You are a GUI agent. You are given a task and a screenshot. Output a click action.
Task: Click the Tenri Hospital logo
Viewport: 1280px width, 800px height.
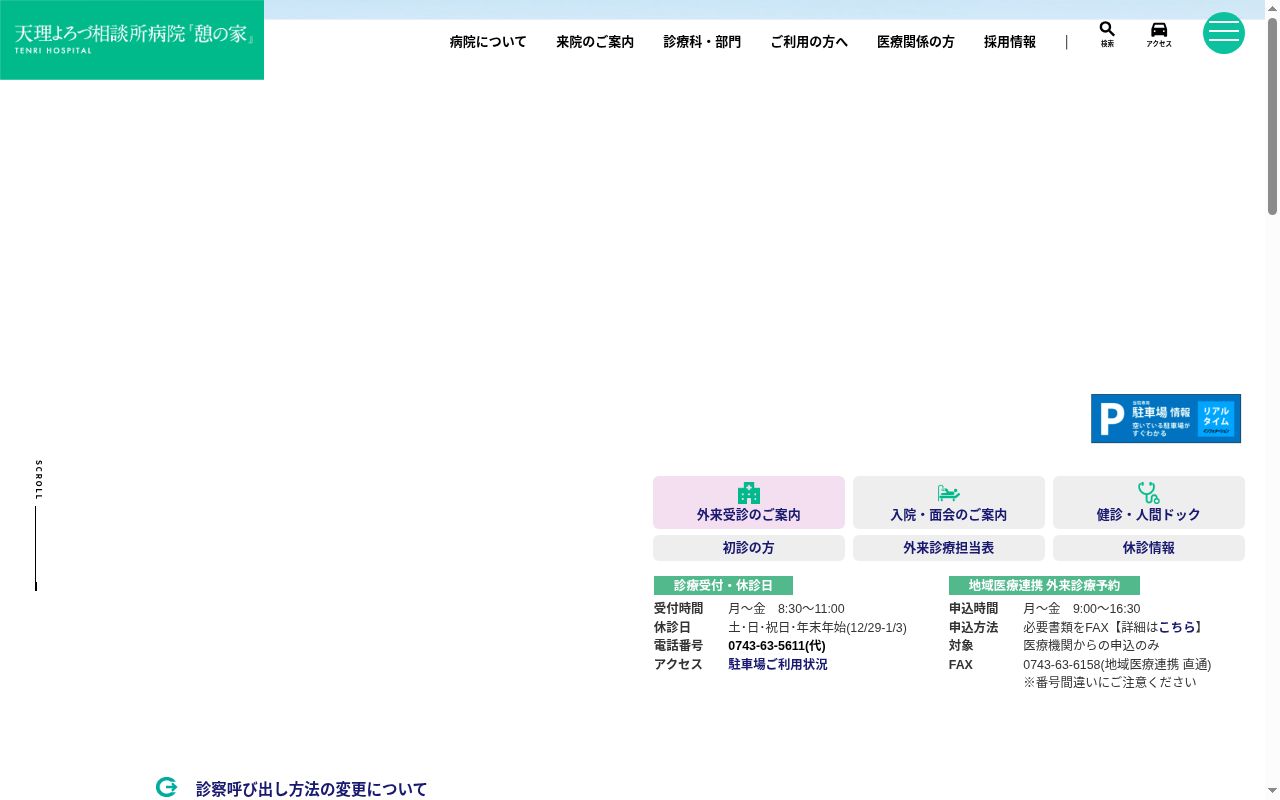(132, 40)
